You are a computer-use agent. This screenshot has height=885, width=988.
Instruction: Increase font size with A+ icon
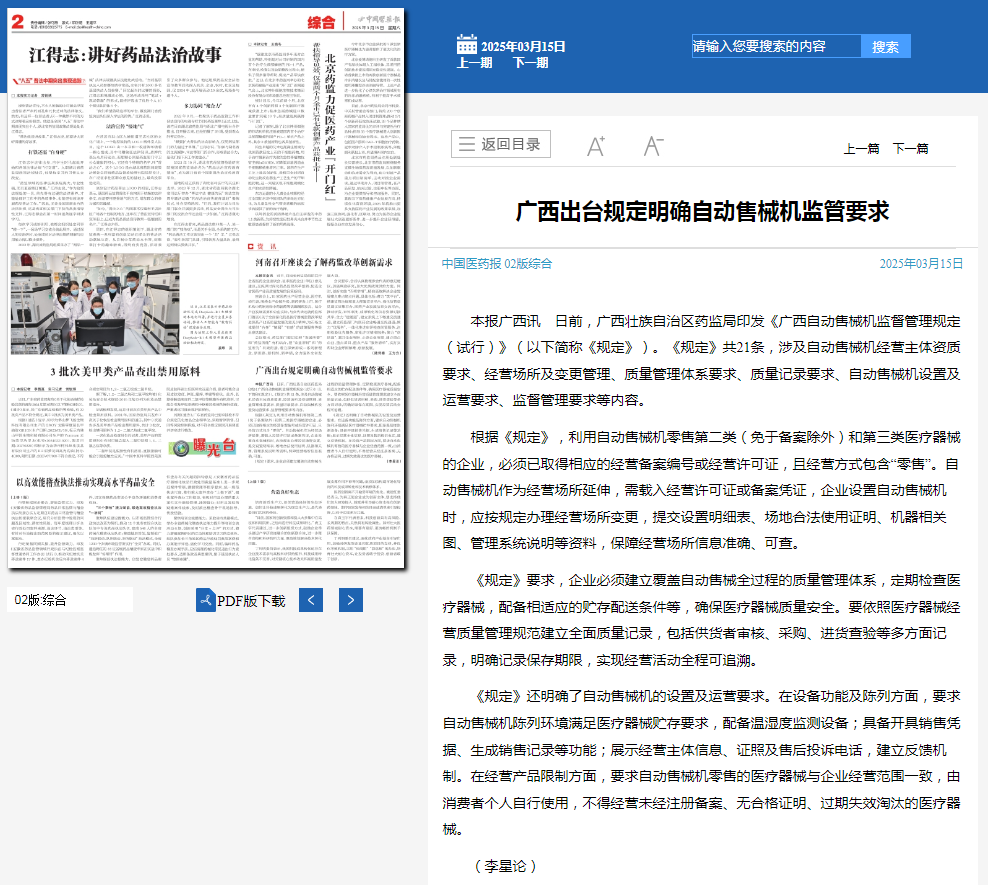[596, 146]
